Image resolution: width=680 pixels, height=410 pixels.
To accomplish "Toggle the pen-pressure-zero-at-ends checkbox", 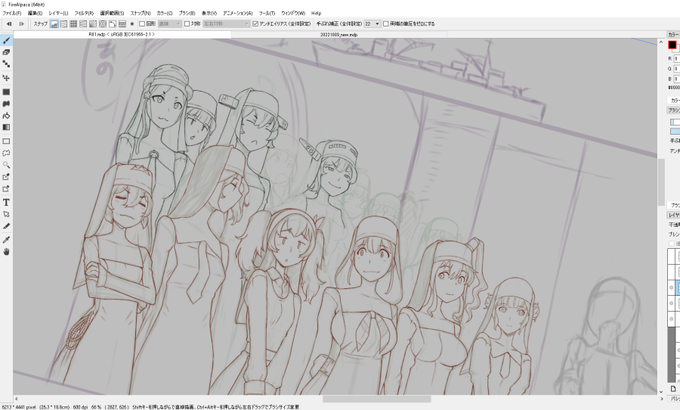I will click(x=386, y=24).
